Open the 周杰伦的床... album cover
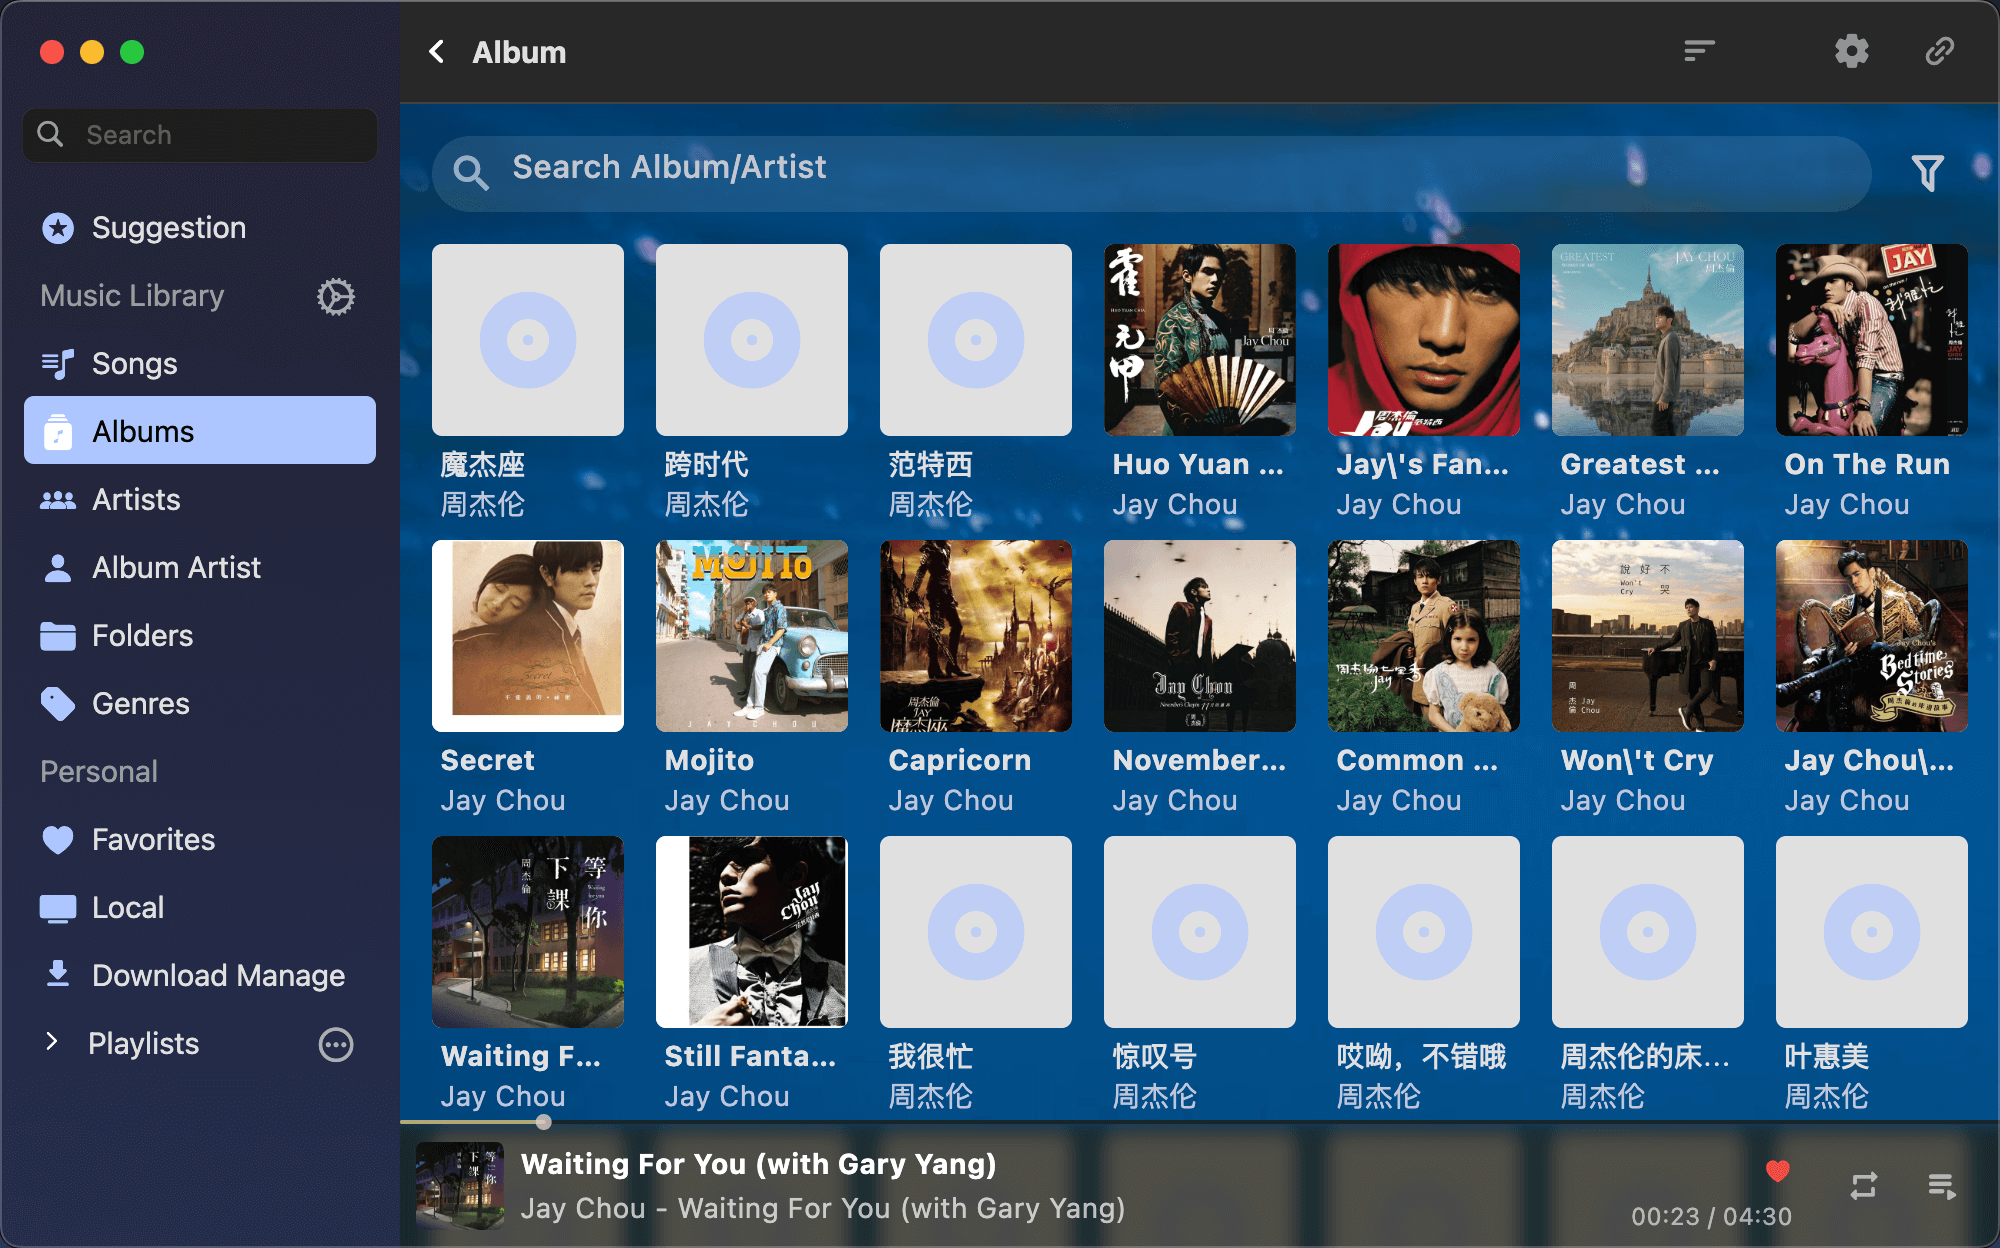2000x1248 pixels. point(1648,932)
